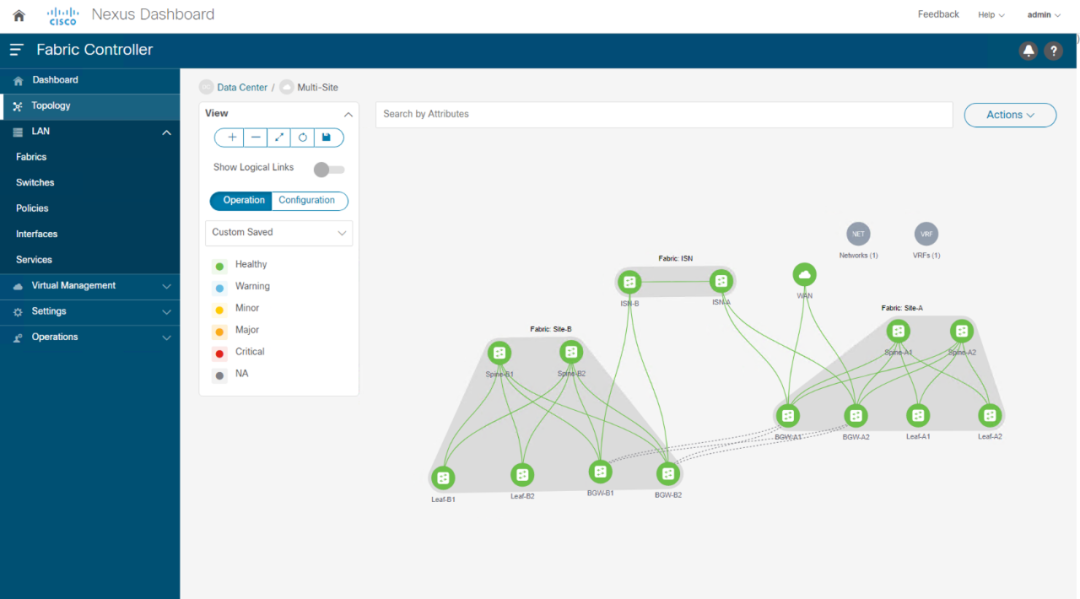Select the Spine-A2 switch node
1080x599 pixels.
tap(962, 331)
